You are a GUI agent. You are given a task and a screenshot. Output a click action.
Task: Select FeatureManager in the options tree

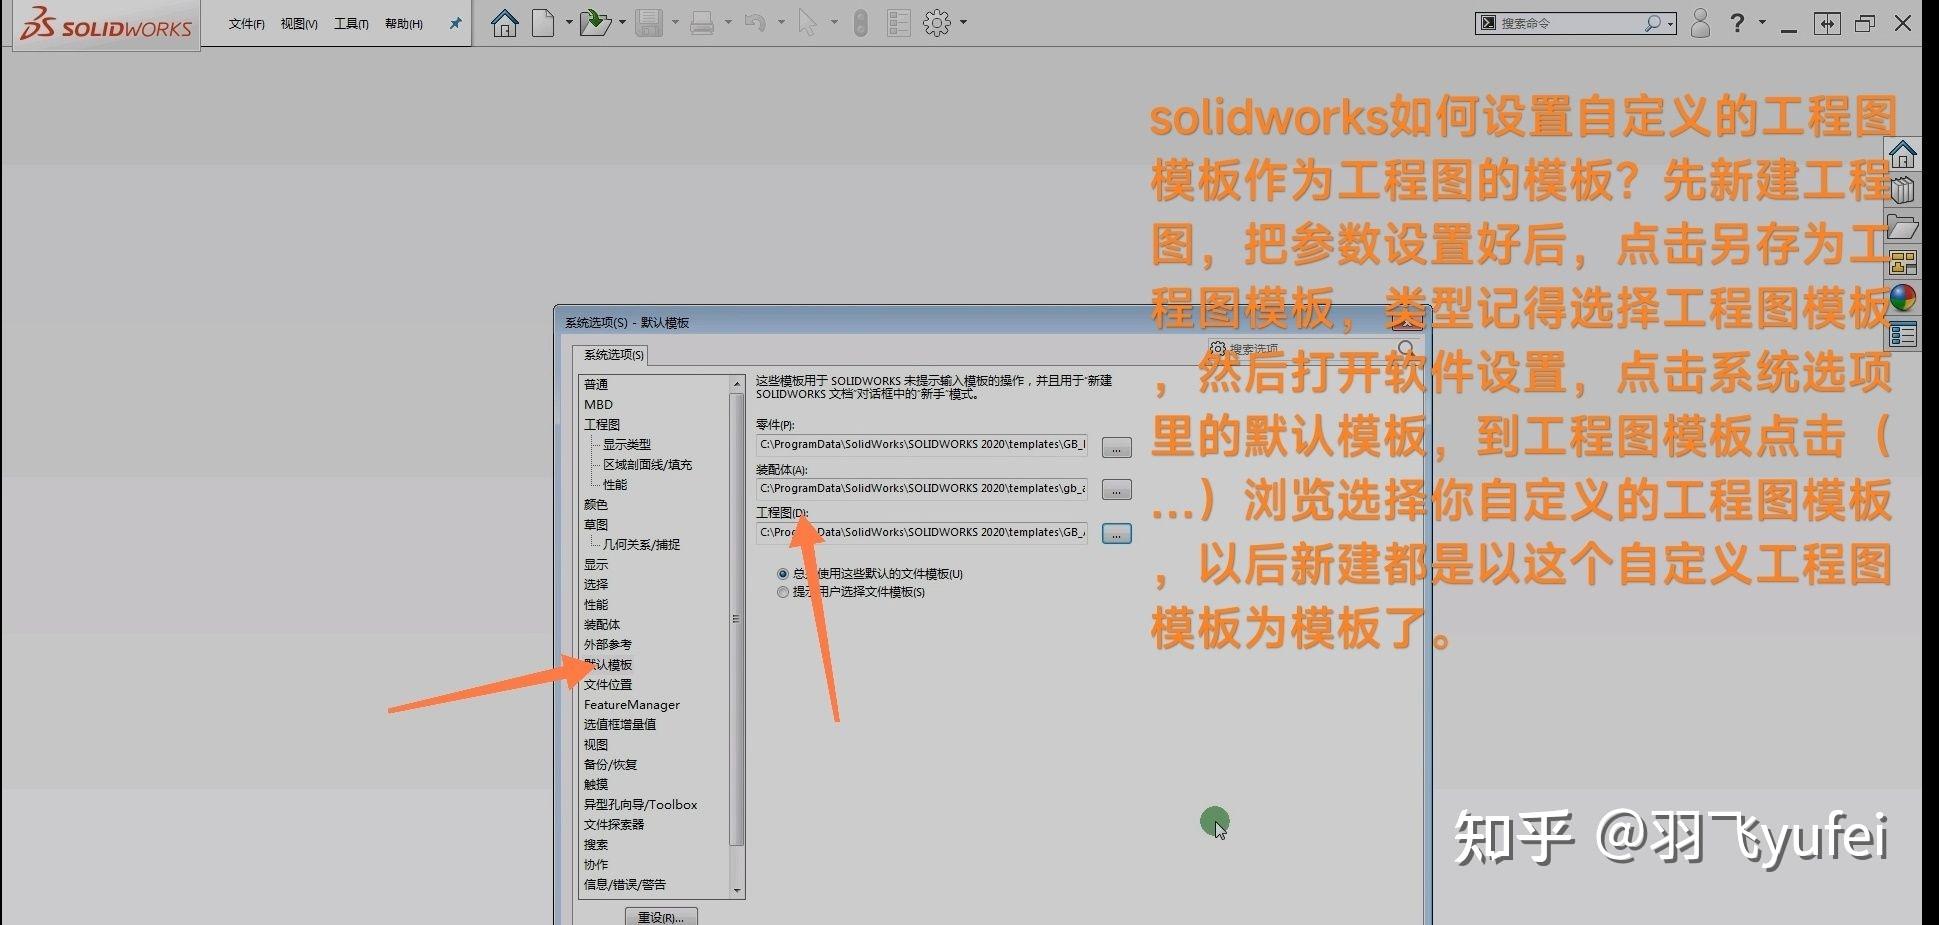(632, 704)
